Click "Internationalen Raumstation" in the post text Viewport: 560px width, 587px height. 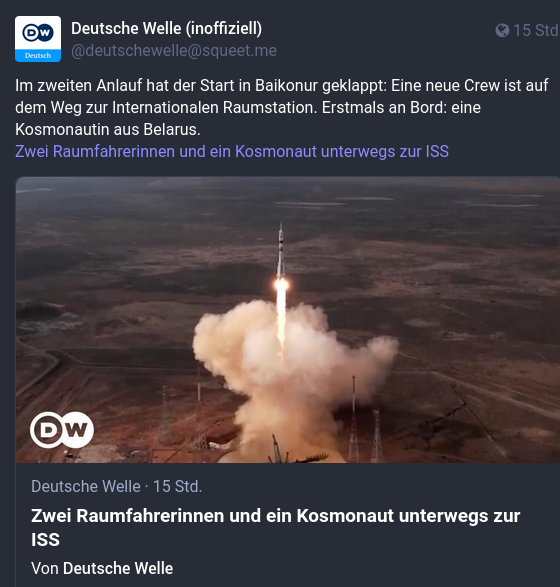click(214, 108)
